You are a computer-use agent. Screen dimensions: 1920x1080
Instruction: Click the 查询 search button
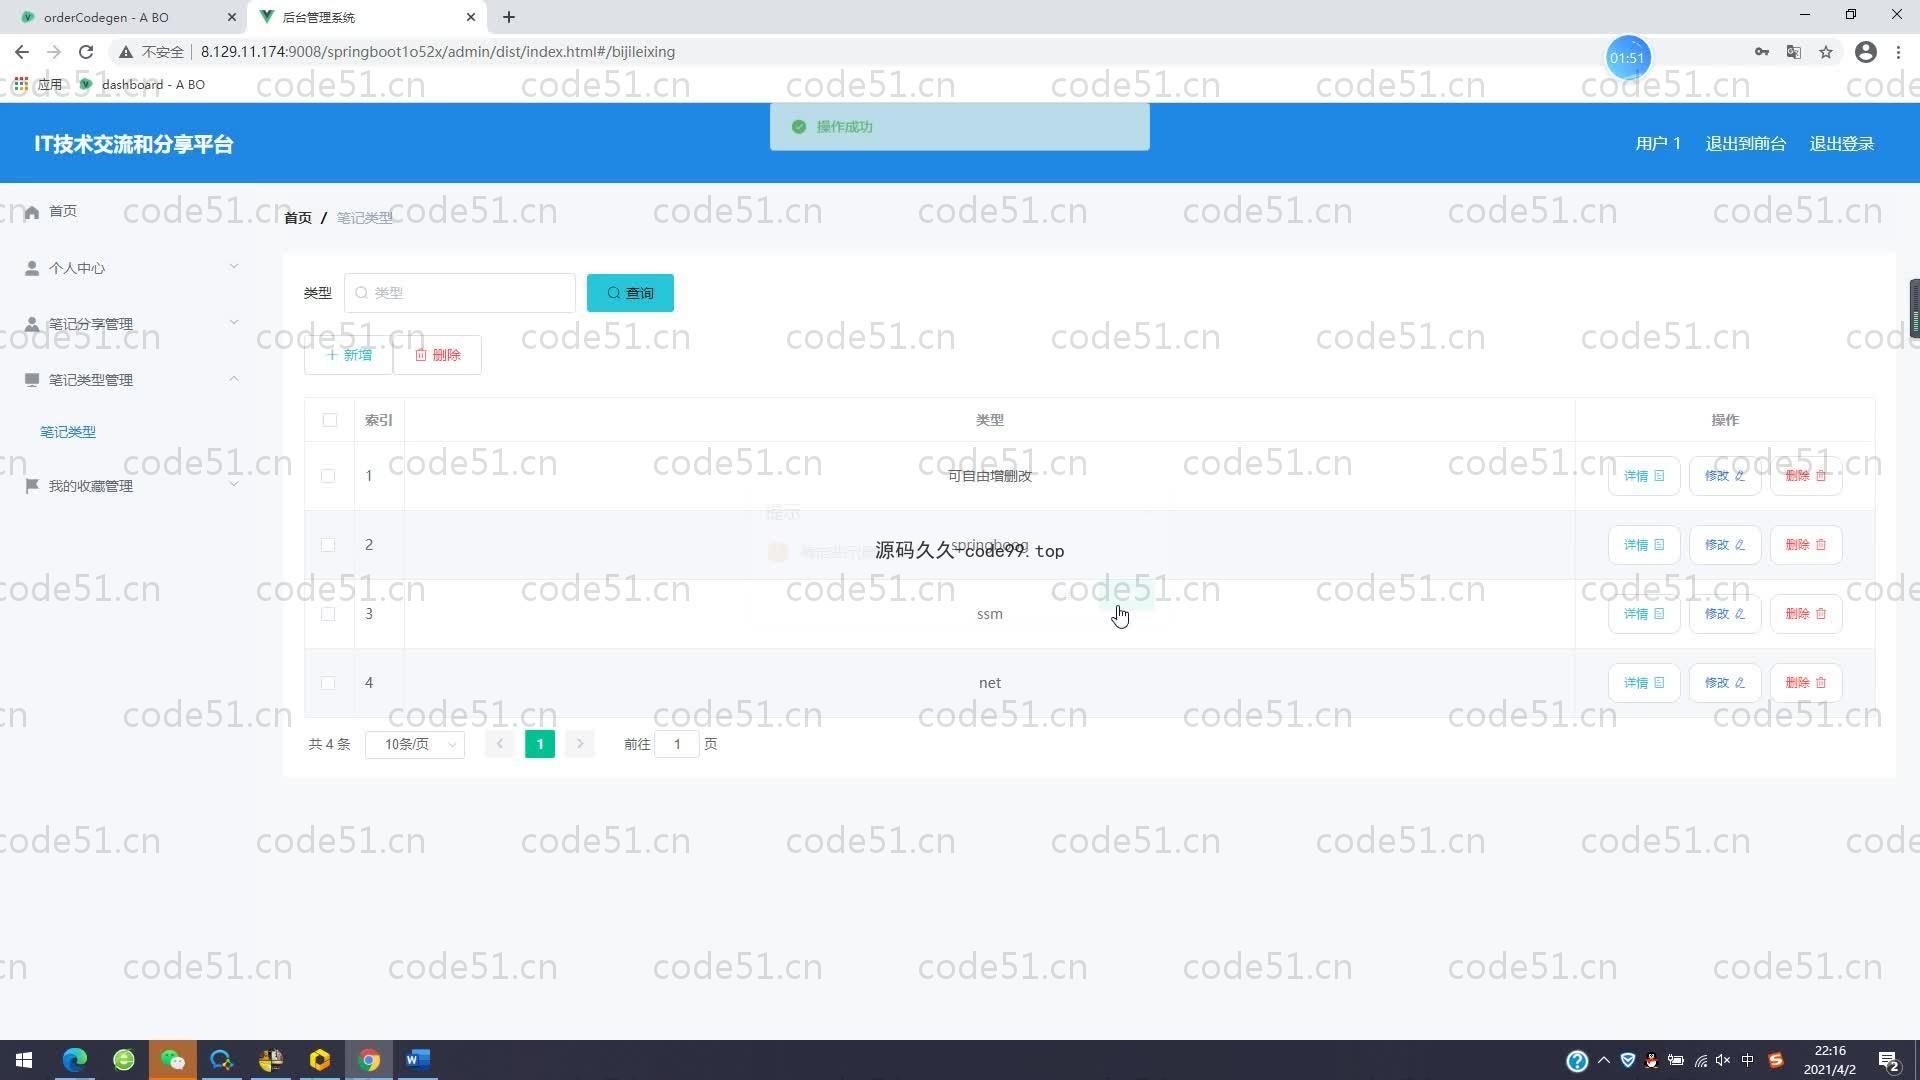pyautogui.click(x=630, y=293)
